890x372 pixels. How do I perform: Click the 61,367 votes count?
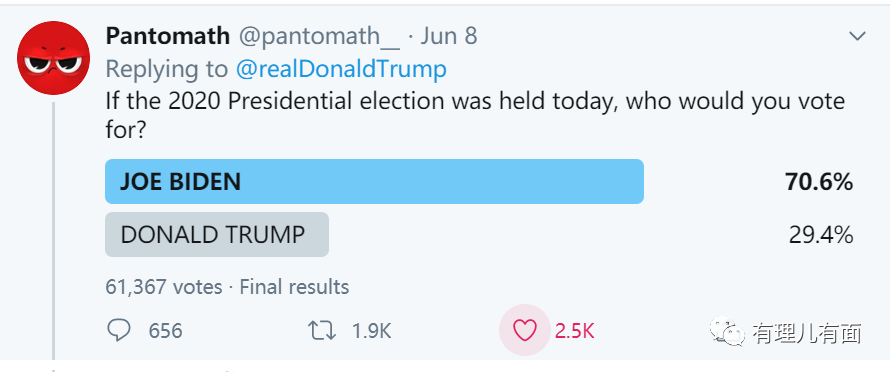coord(164,287)
